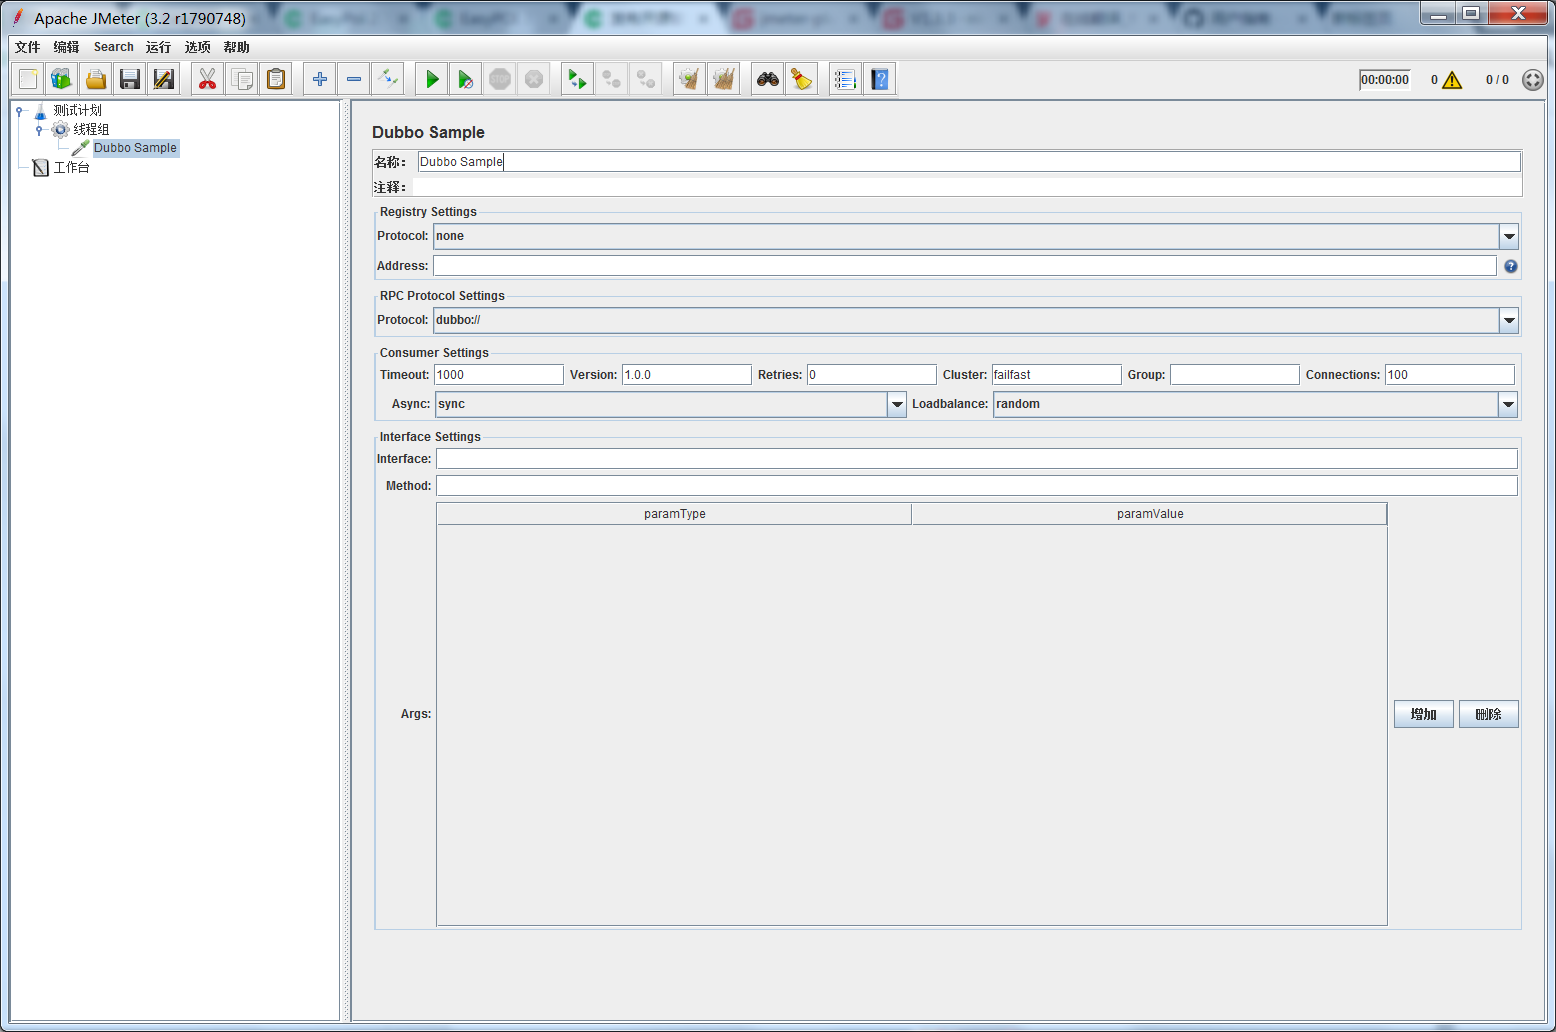Click the paramValue column header
This screenshot has width=1556, height=1032.
pyautogui.click(x=1150, y=514)
